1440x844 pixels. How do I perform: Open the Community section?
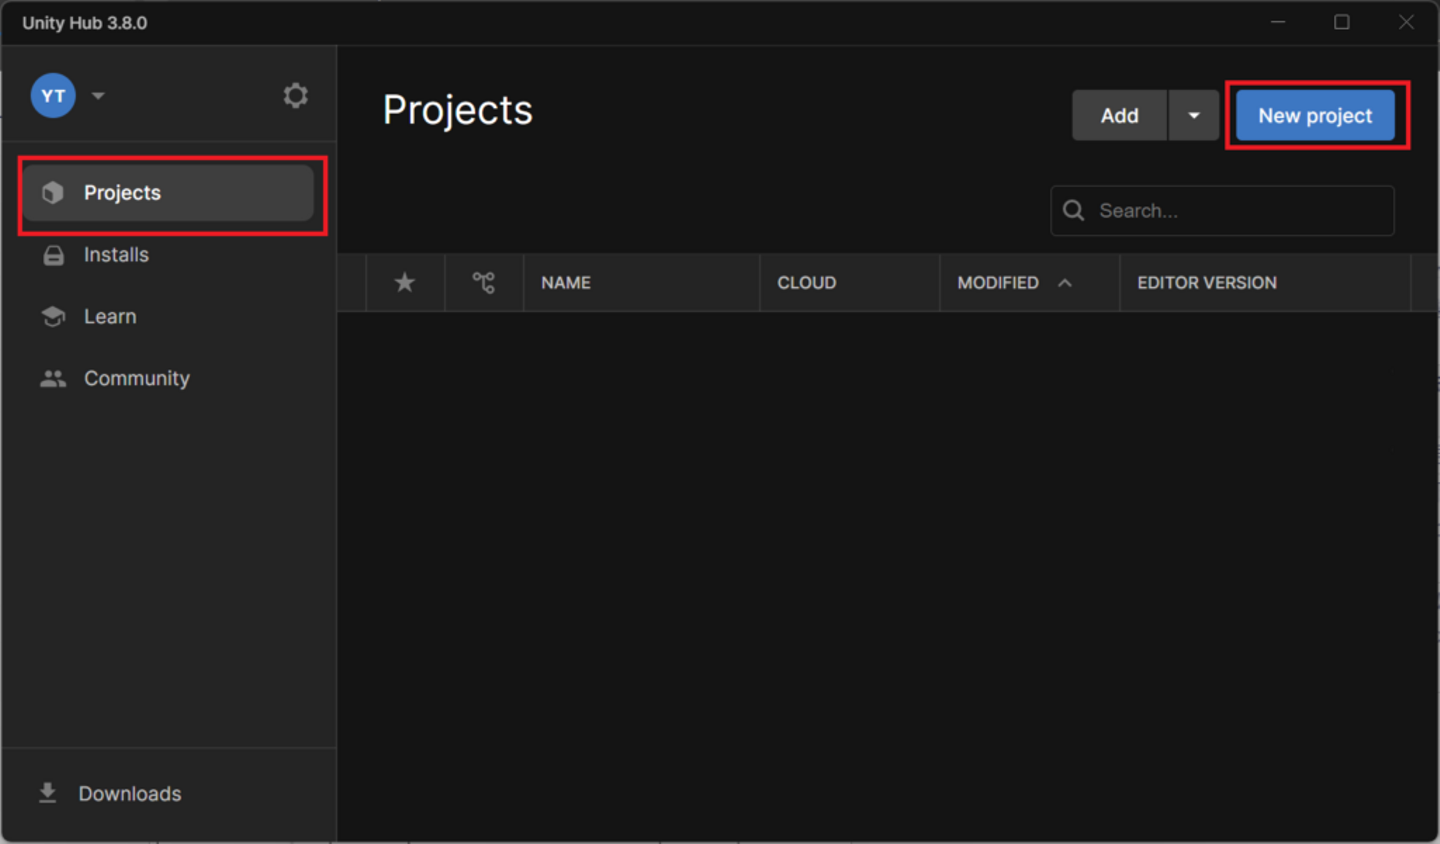[x=169, y=379]
